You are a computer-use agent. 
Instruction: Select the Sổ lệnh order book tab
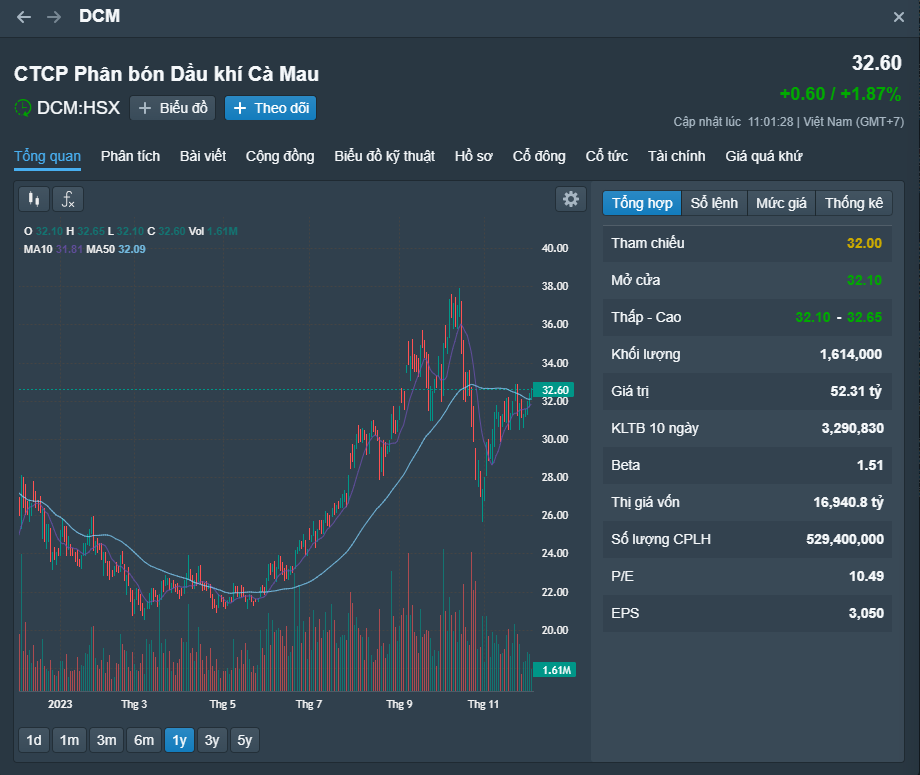tap(714, 203)
